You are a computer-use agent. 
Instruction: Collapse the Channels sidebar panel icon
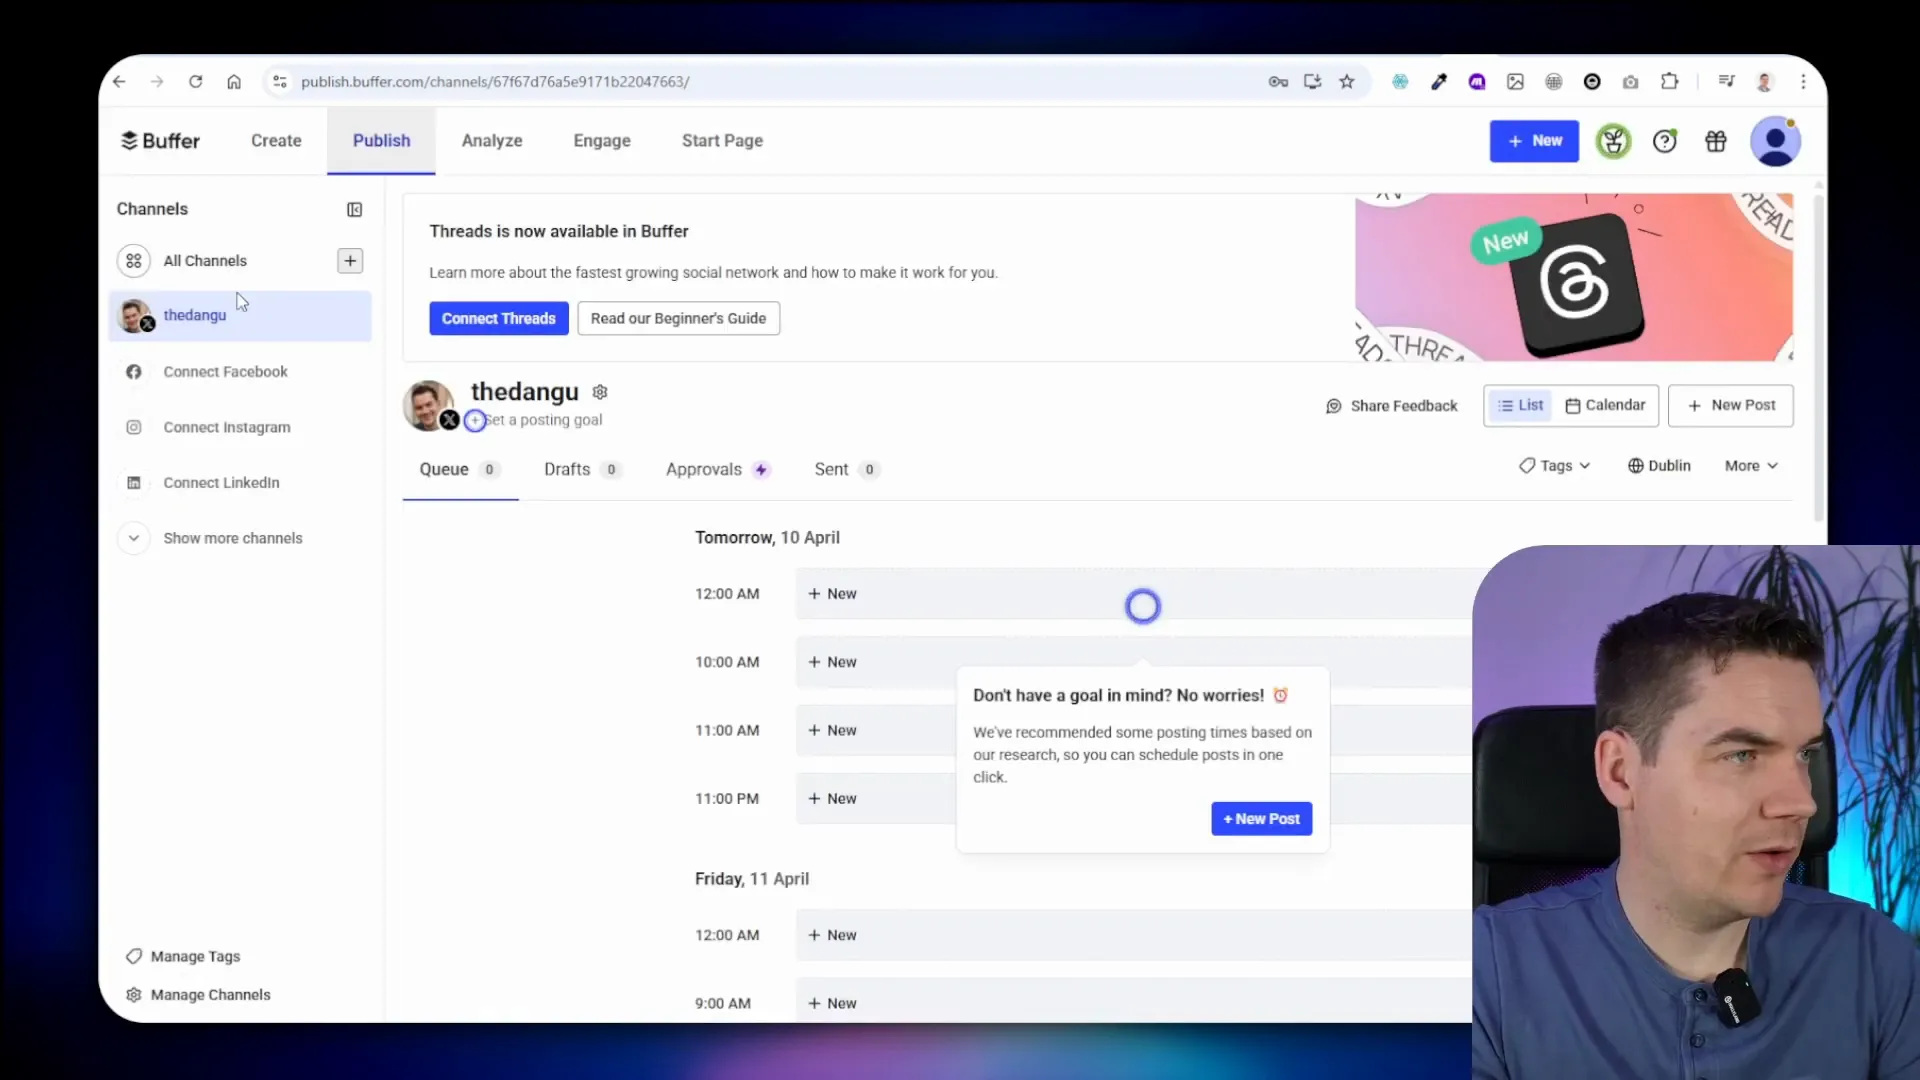tap(354, 209)
